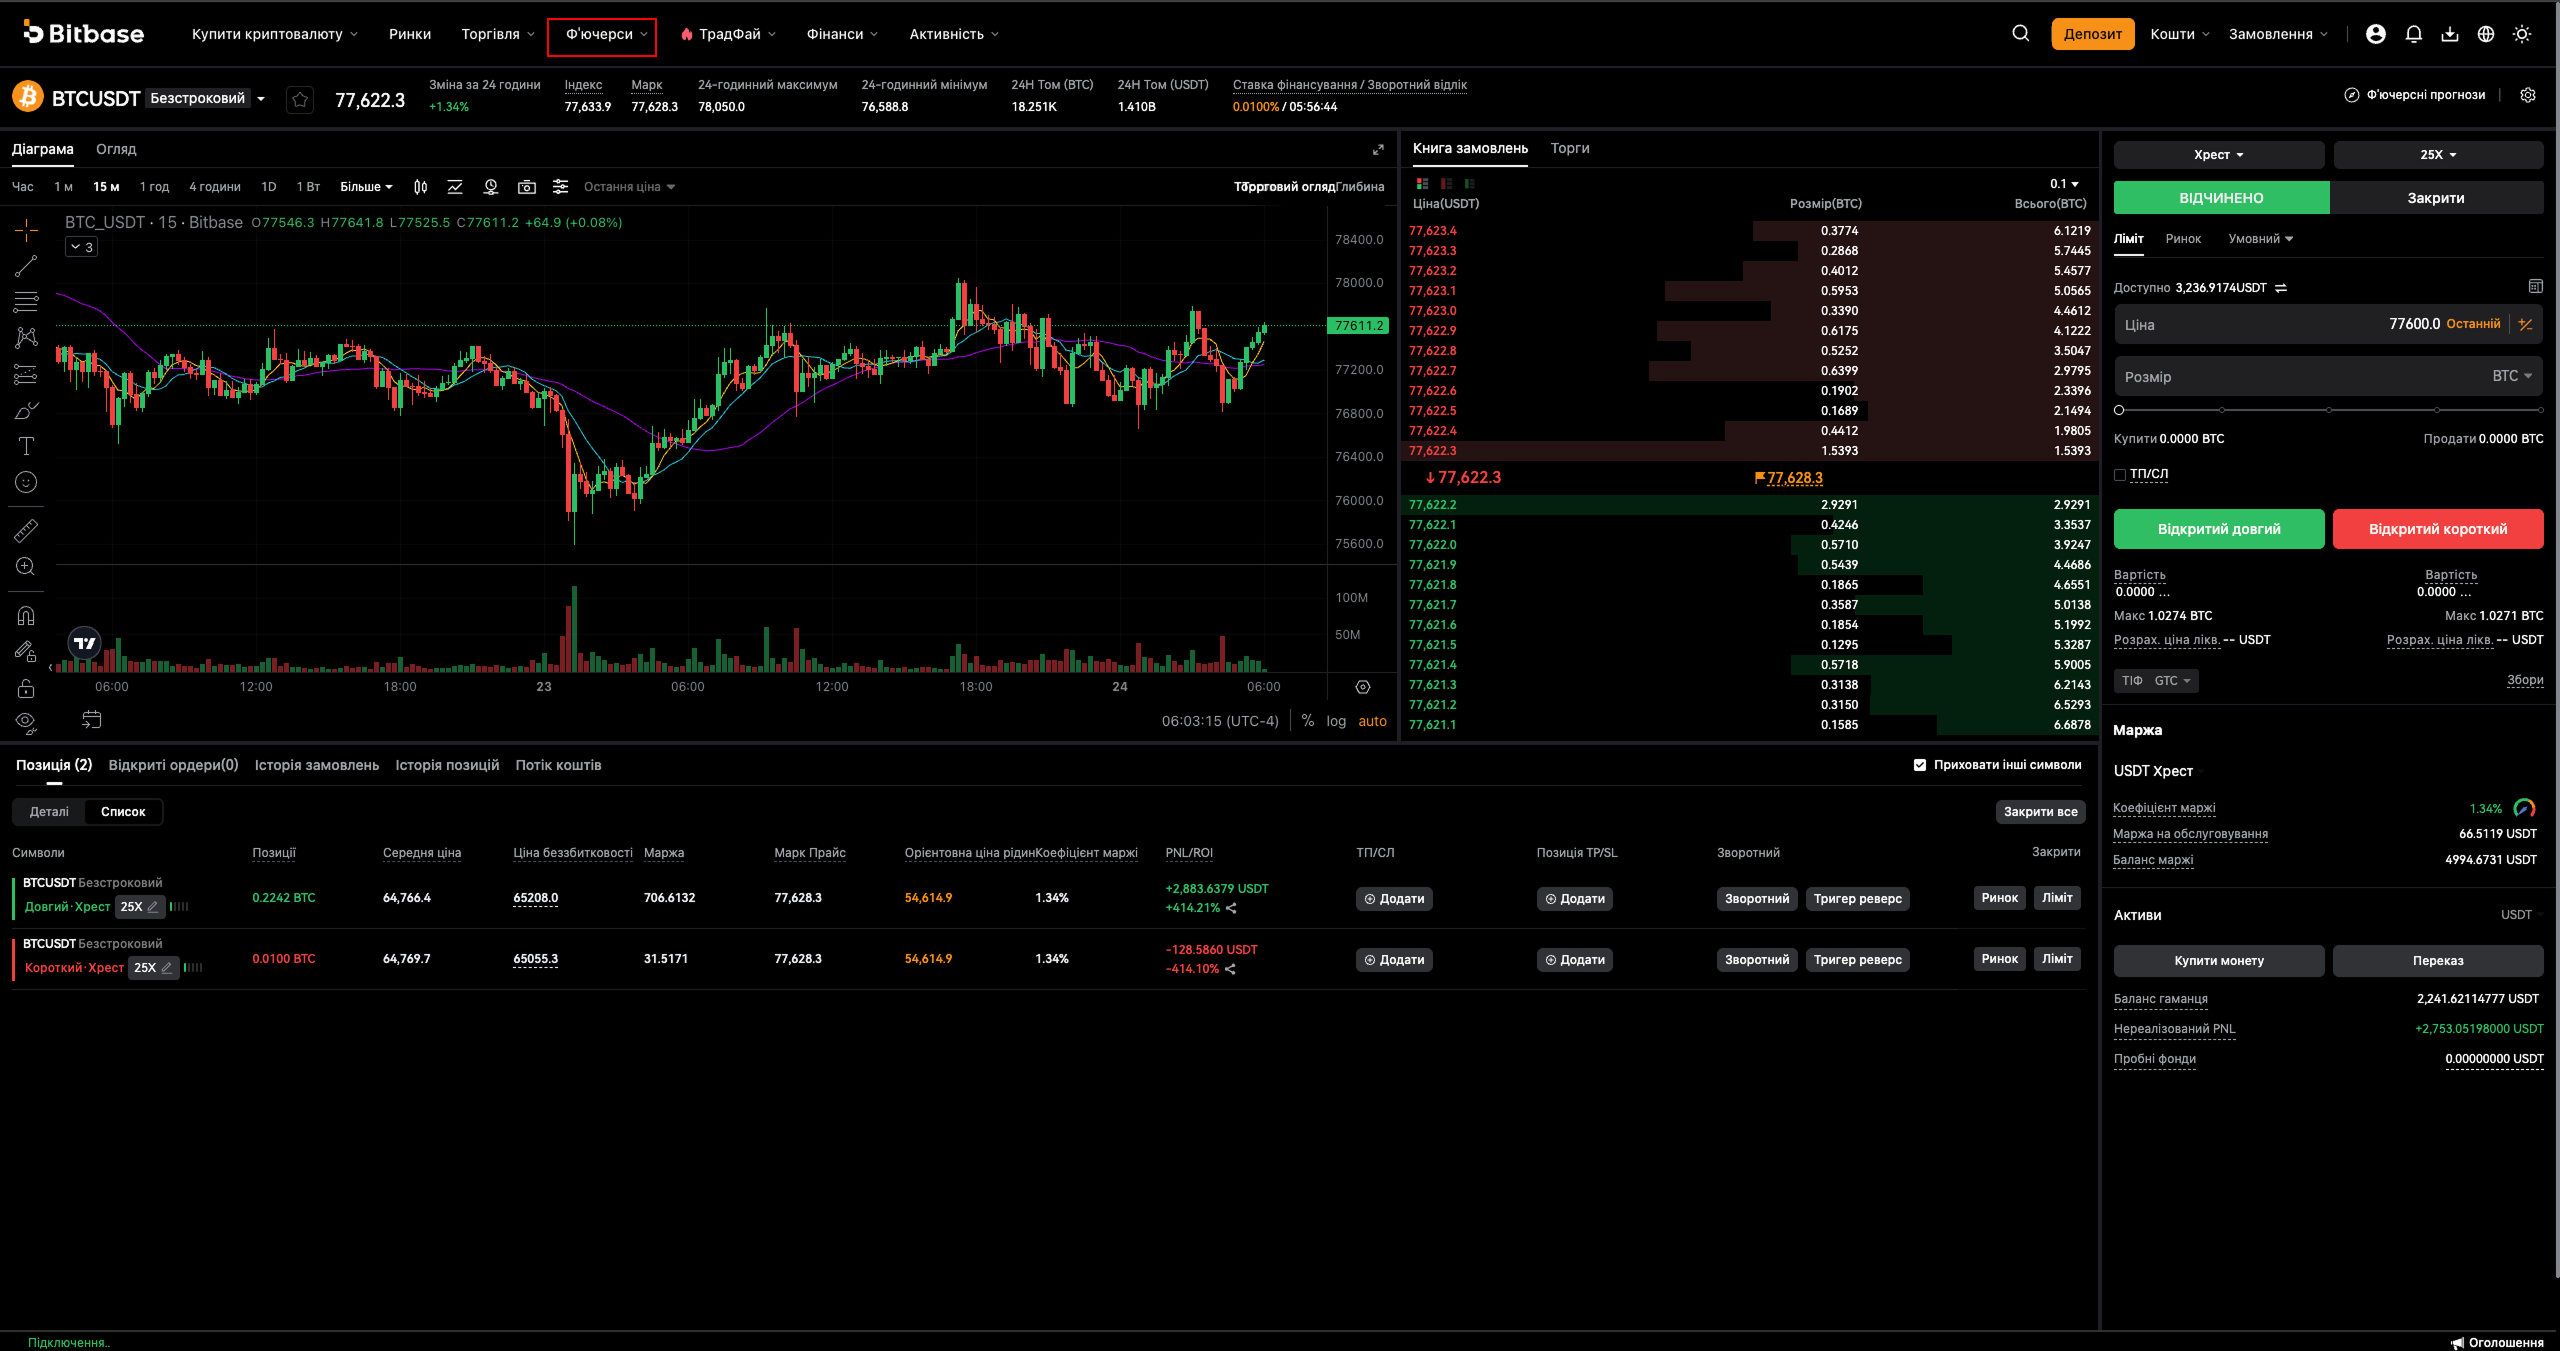
Task: Toggle light theme sun icon
Action: tap(2522, 34)
